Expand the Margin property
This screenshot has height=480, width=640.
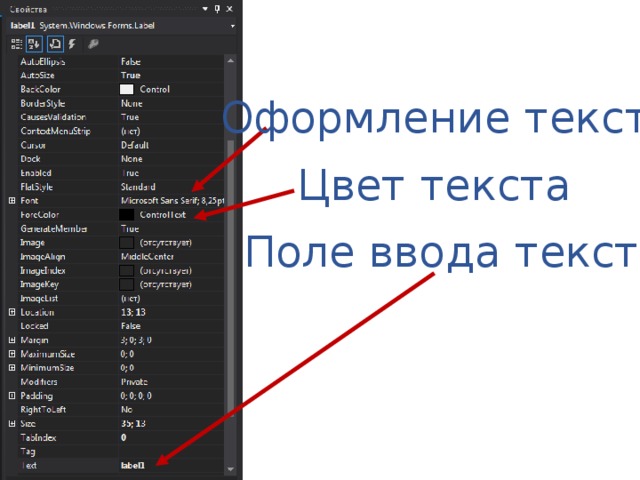pyautogui.click(x=12, y=340)
